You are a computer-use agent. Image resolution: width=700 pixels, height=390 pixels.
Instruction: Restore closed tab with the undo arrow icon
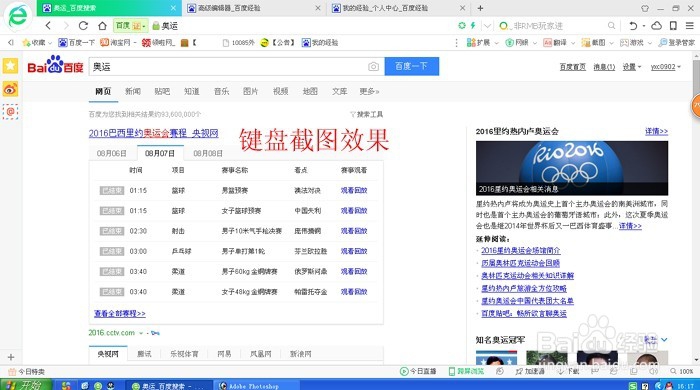pos(633,26)
